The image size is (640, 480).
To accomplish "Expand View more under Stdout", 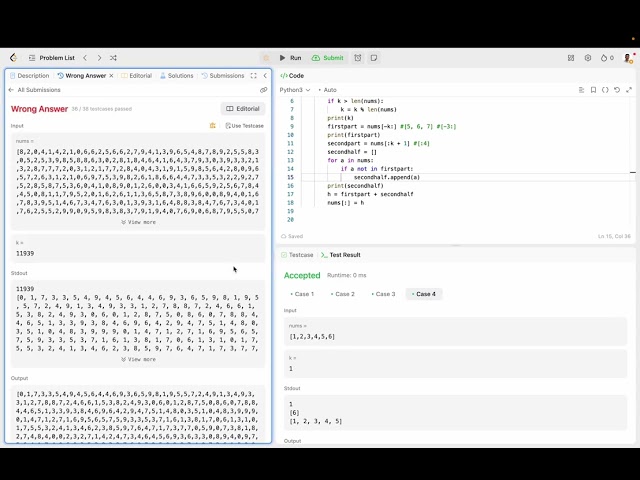I will (138, 359).
